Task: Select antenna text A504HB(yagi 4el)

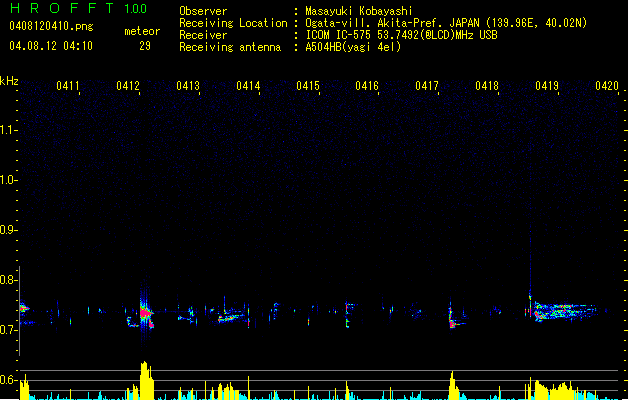Action: pyautogui.click(x=353, y=47)
